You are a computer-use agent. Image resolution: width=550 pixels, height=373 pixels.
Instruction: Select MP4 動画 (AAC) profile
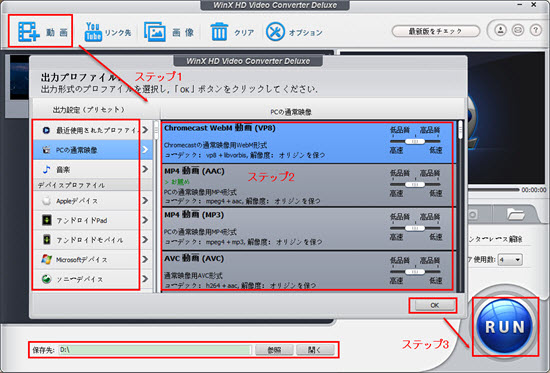click(x=308, y=185)
